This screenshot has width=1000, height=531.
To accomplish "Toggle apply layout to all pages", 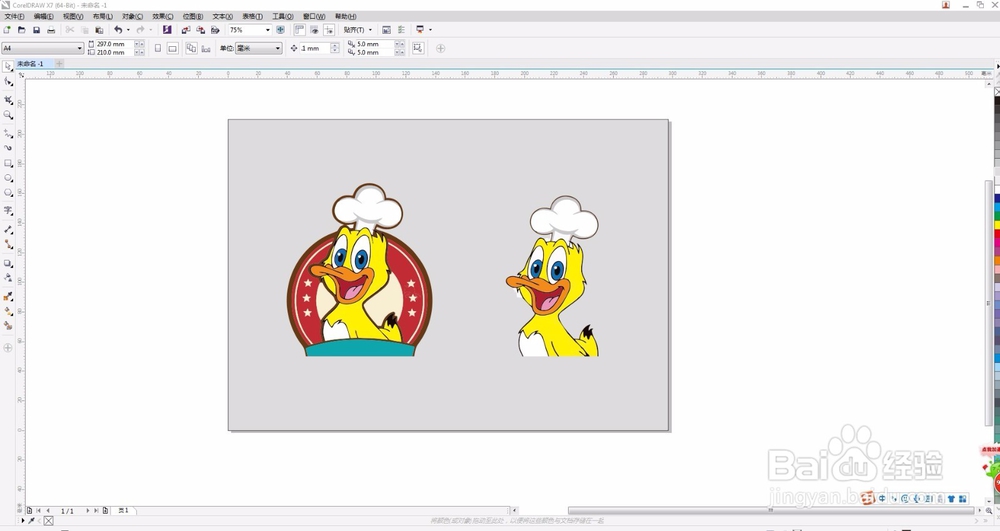I will (x=191, y=48).
